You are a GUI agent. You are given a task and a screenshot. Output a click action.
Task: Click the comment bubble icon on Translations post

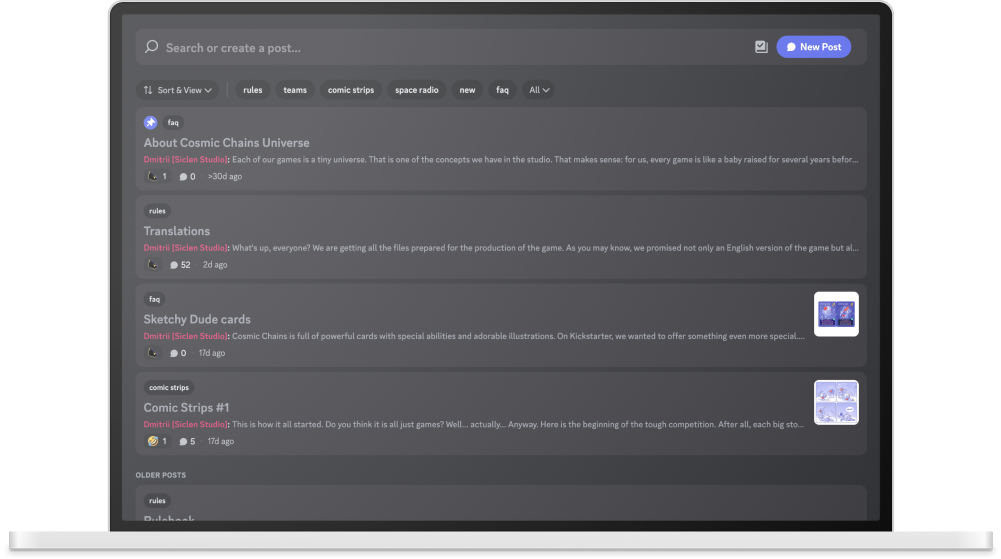point(174,265)
